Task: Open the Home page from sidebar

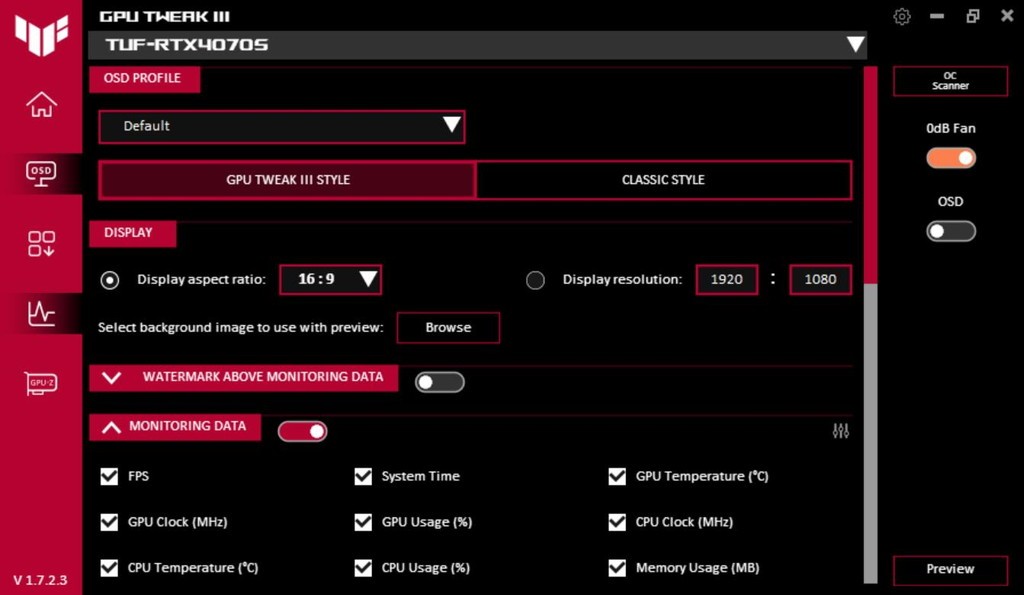Action: point(41,104)
